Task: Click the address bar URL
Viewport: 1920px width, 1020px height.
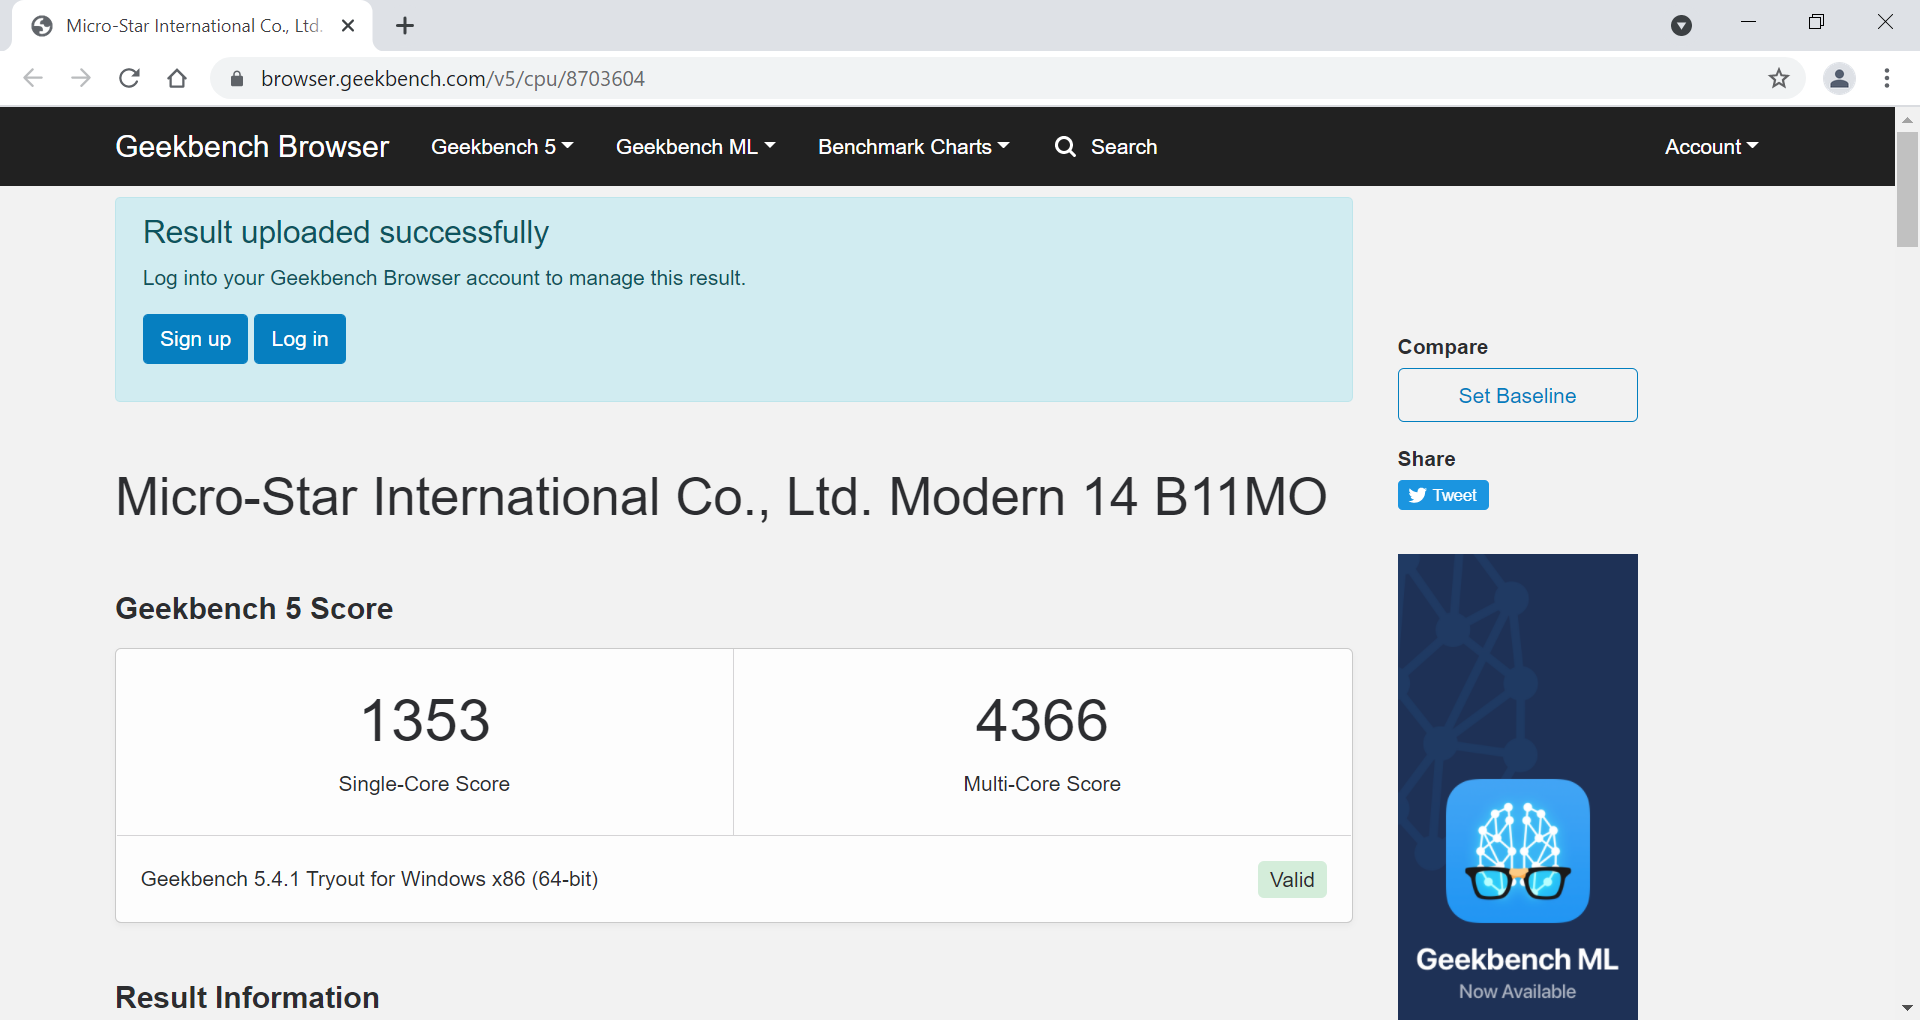Action: tap(453, 79)
